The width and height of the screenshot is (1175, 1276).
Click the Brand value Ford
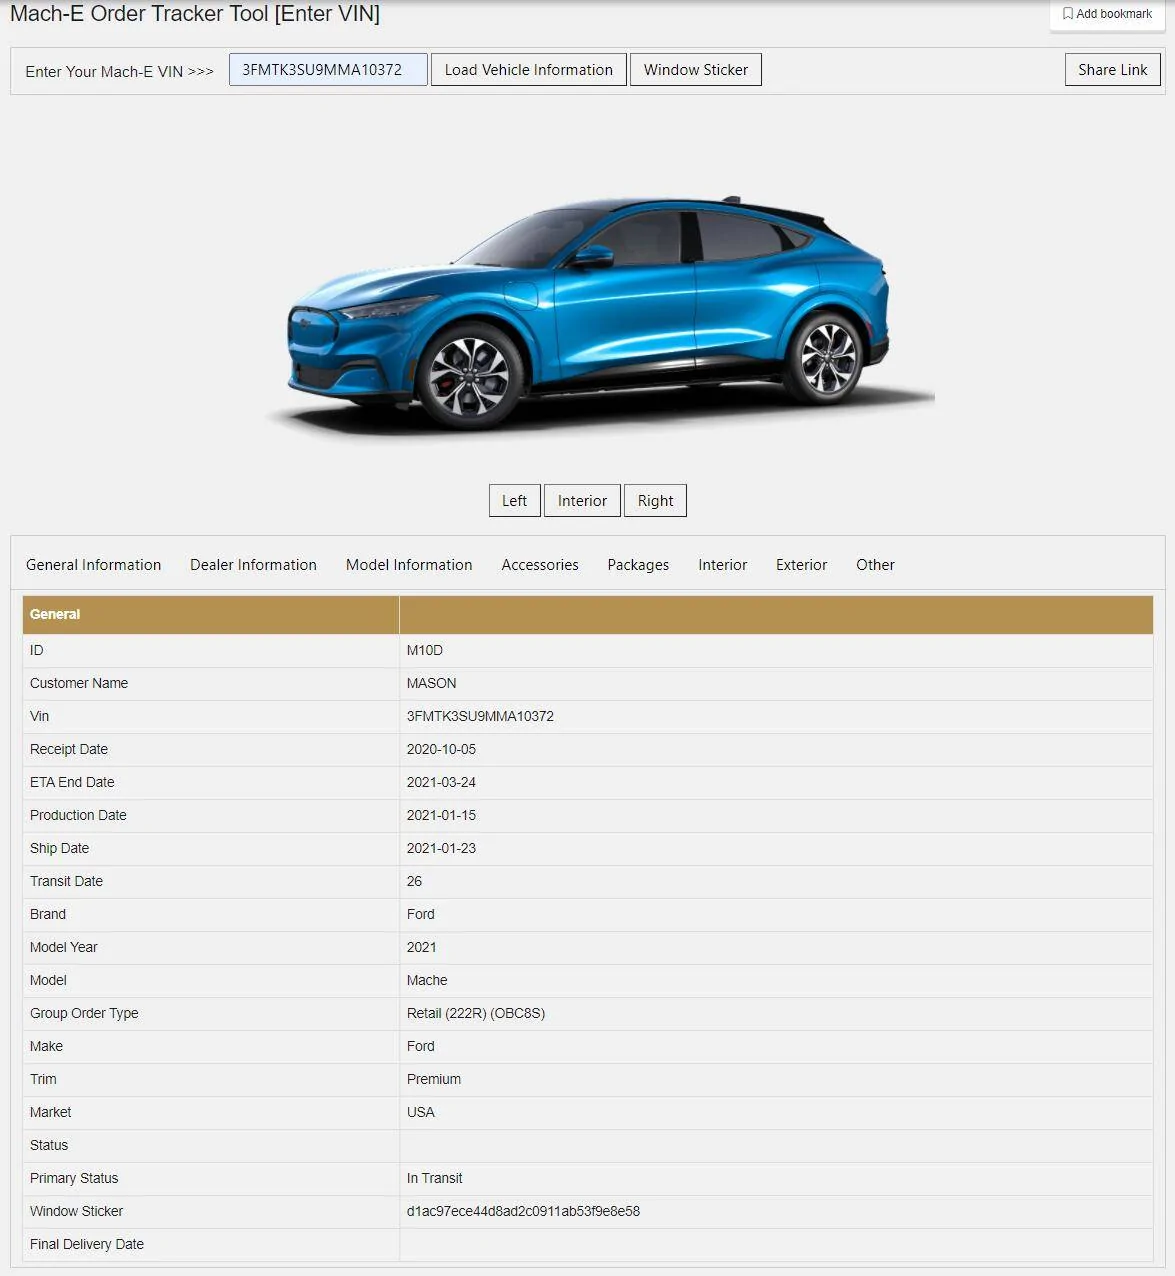coord(421,914)
